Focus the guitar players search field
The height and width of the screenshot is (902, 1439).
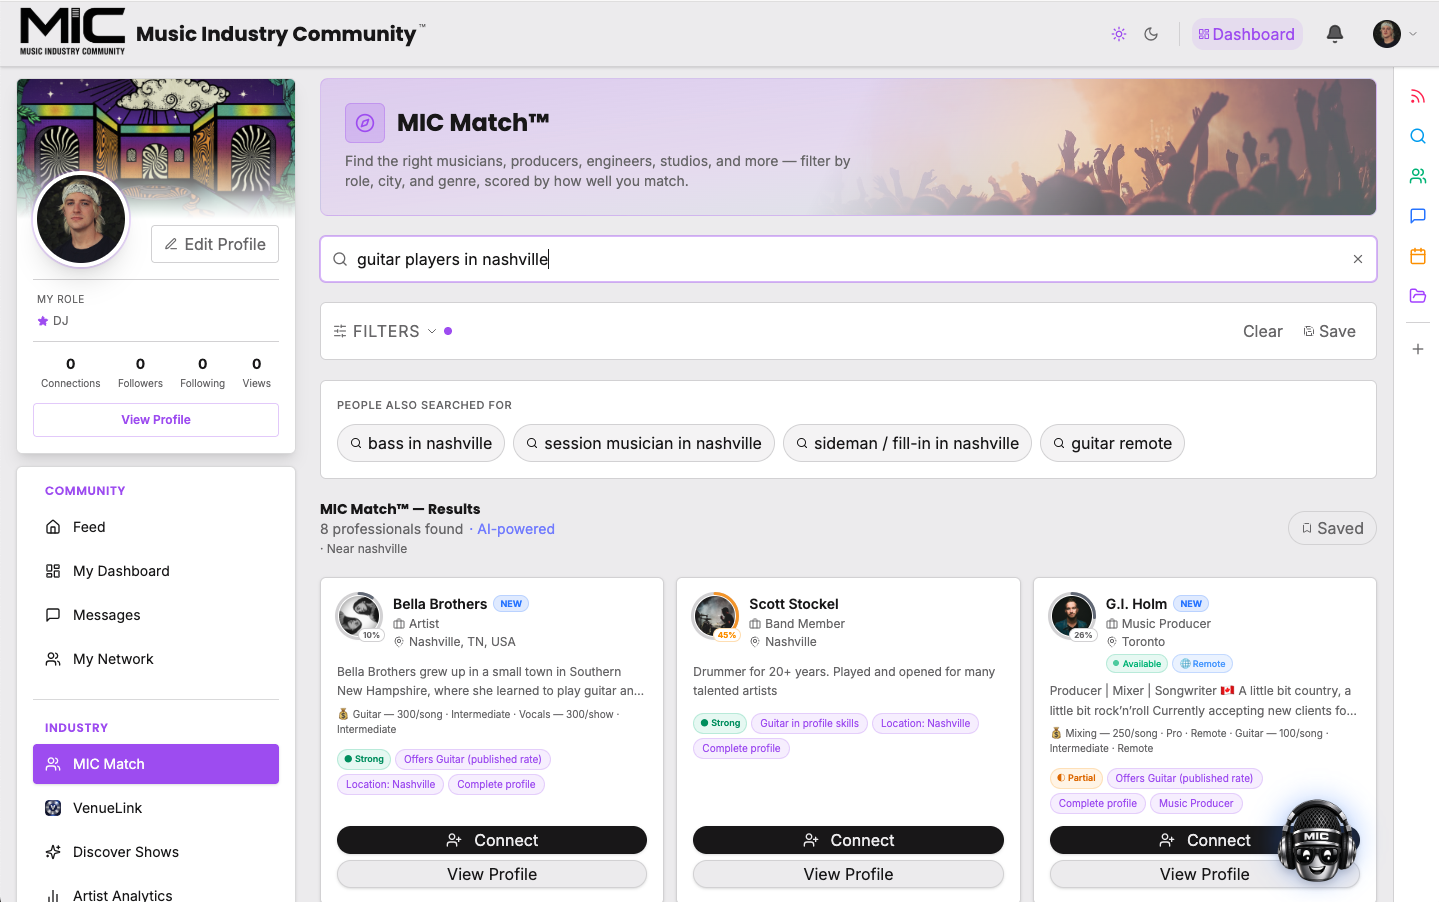(x=848, y=259)
